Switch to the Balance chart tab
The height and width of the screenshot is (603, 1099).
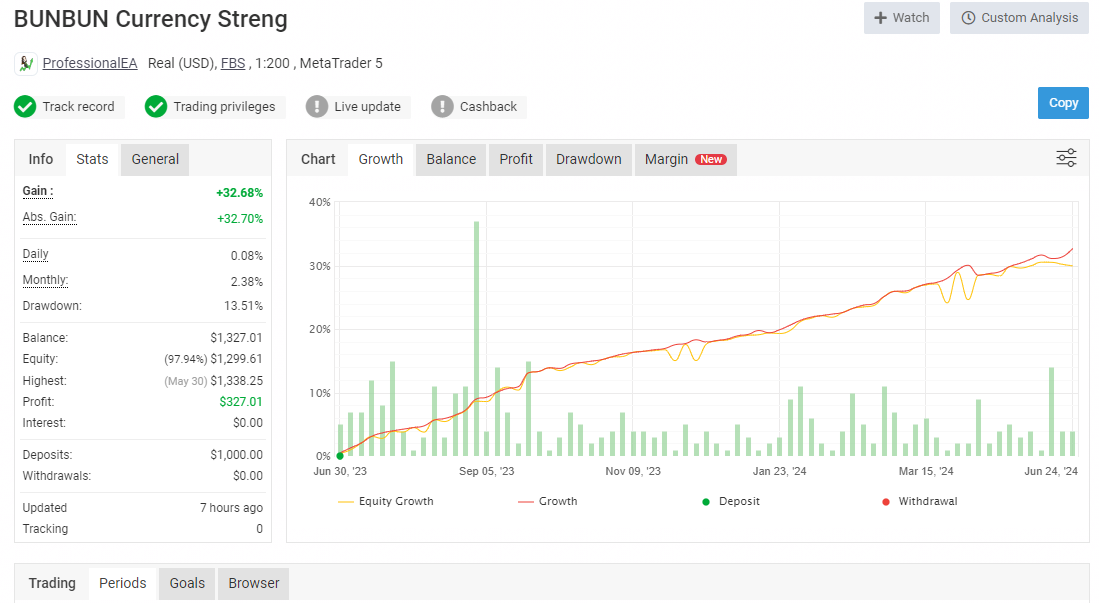(451, 159)
